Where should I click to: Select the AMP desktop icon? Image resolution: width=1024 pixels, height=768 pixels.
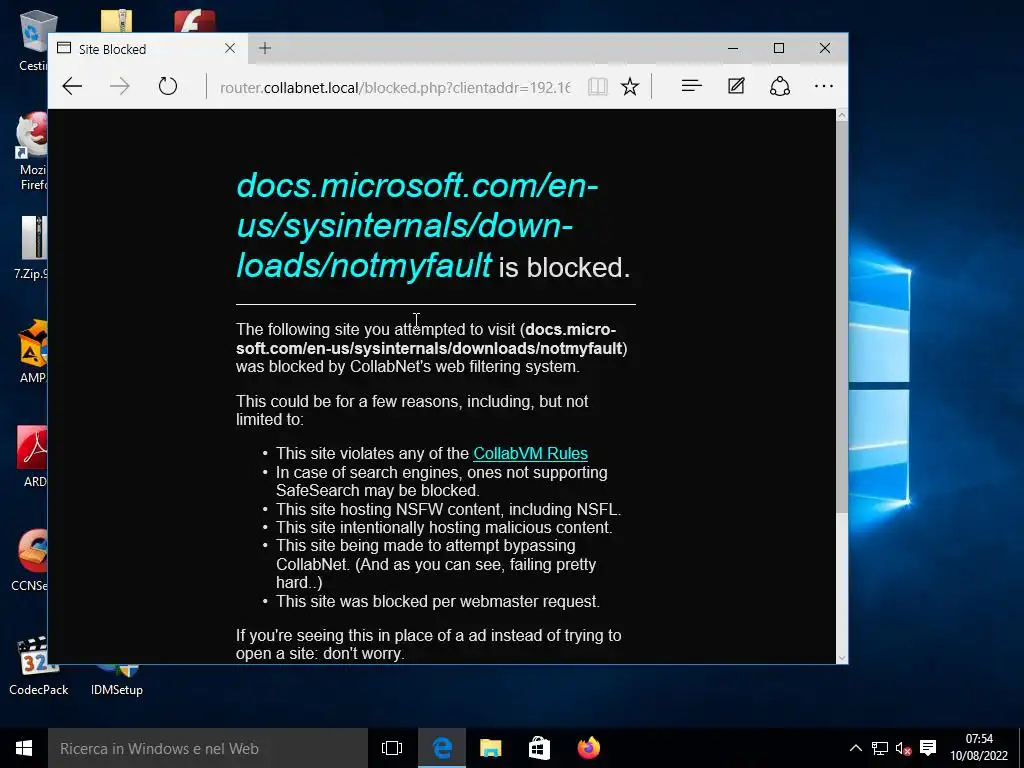(x=33, y=351)
